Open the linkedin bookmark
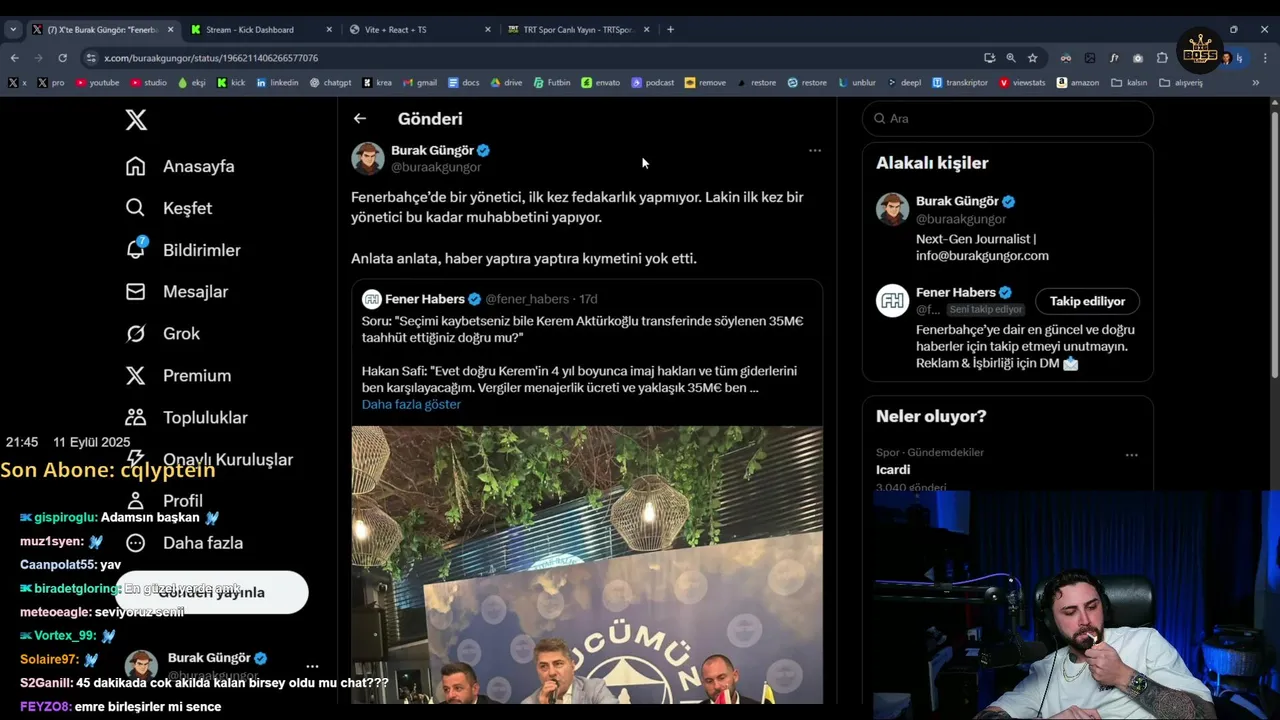The height and width of the screenshot is (720, 1280). pos(277,83)
